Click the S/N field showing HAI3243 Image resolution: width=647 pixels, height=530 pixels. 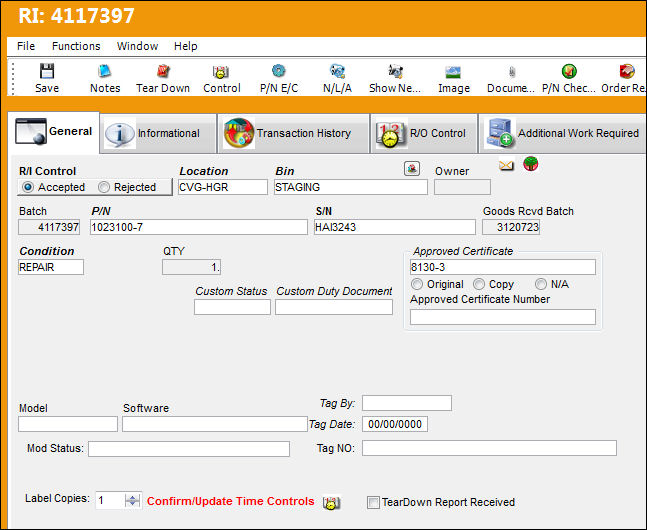(x=395, y=227)
